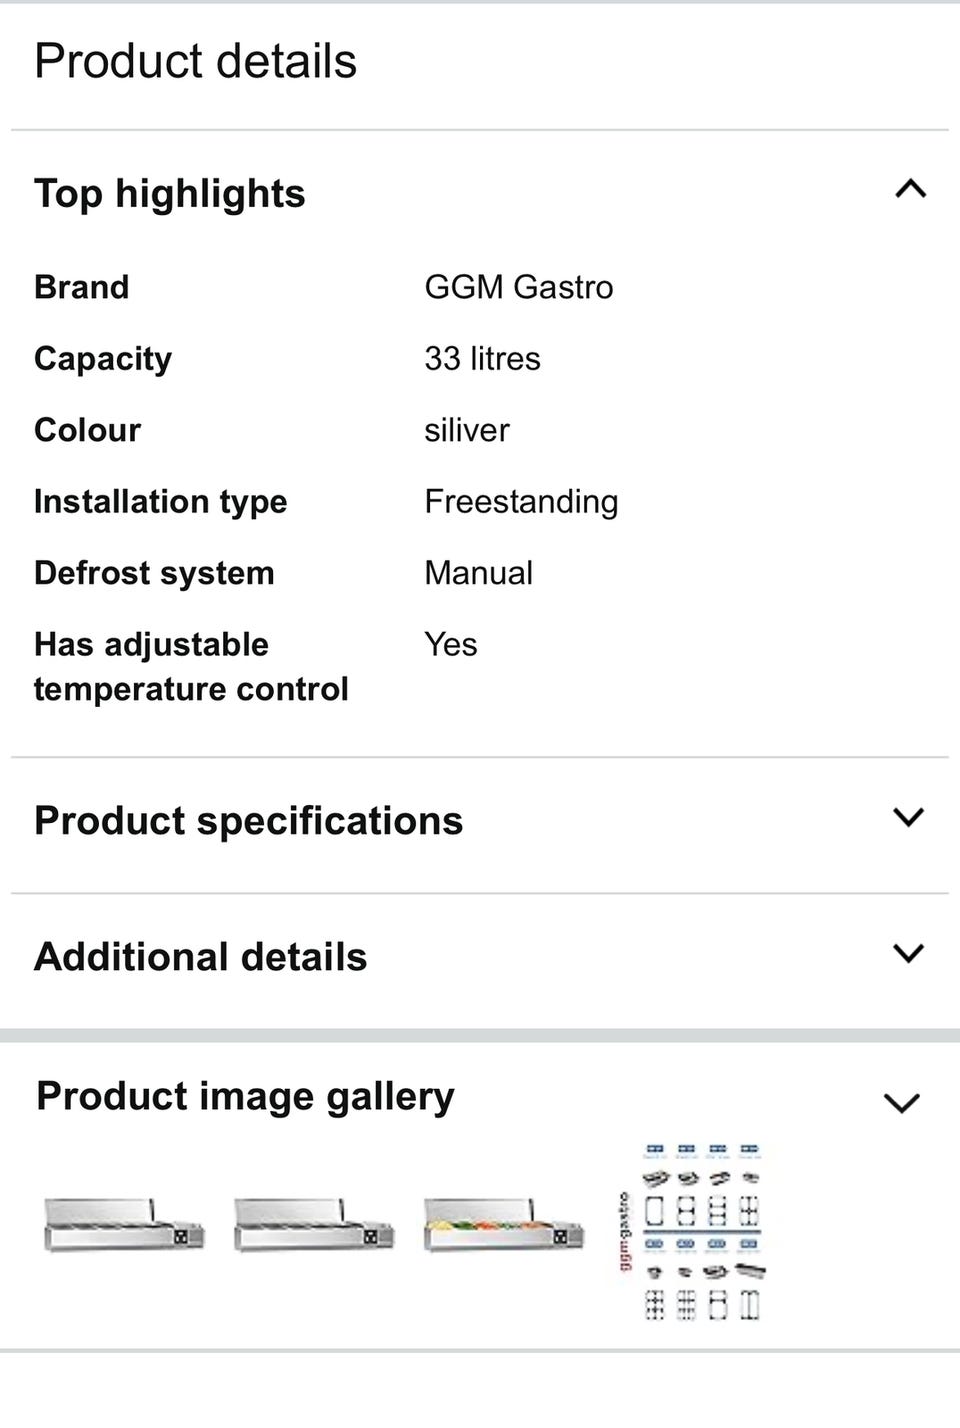Expand the Additional details chevron arrow
Screen dimensions: 960x1428
908,953
